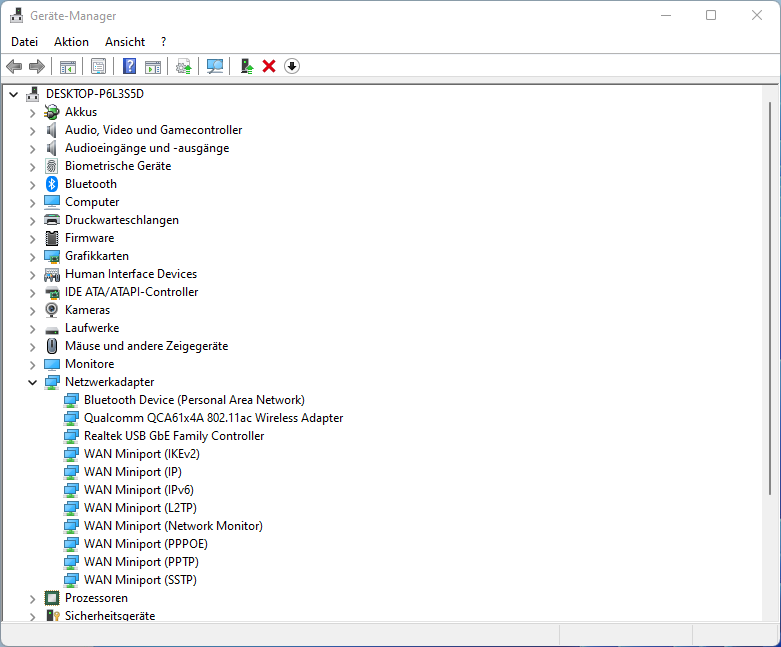Click the Kameras webcam icon
Screen dimensions: 781x647
pos(52,310)
